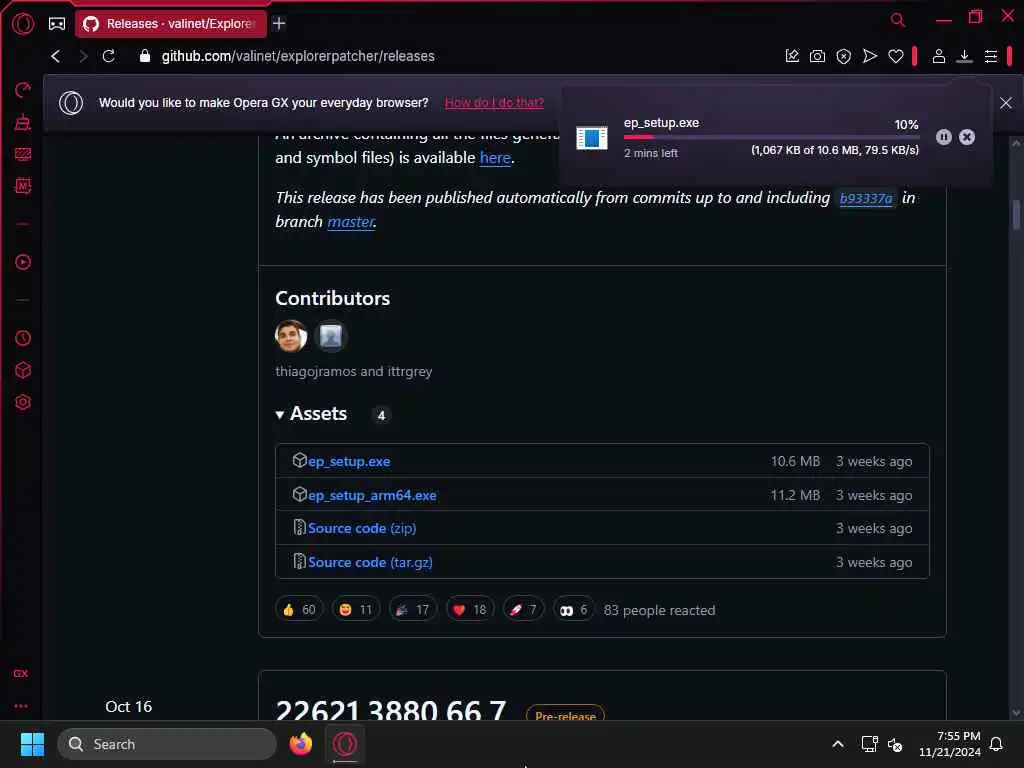The image size is (1024, 768).
Task: Click the How do I do that link
Action: pyautogui.click(x=494, y=103)
